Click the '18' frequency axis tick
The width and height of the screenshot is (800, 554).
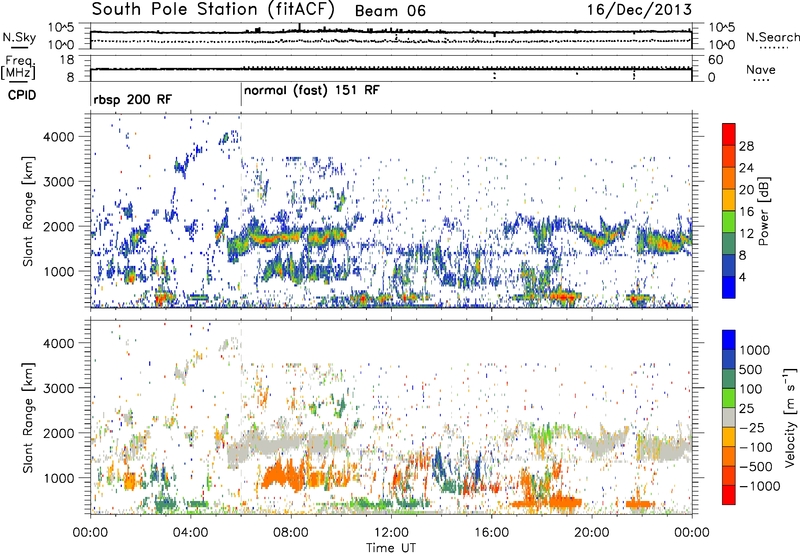click(67, 60)
